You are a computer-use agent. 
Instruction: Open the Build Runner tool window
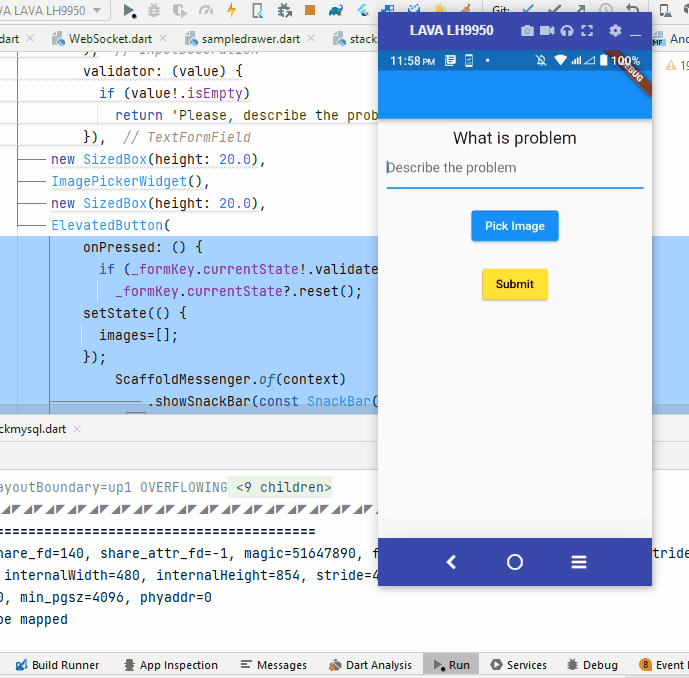(x=58, y=665)
